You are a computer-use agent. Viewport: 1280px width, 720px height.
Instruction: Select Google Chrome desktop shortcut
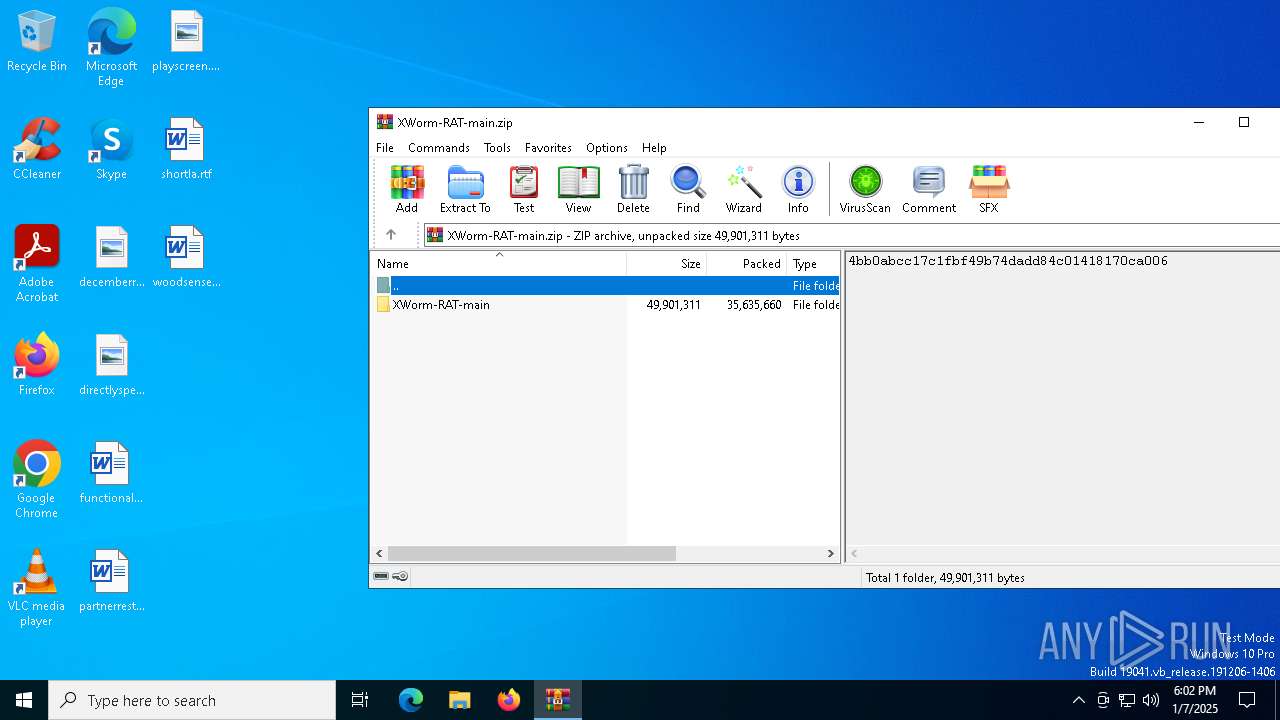37,480
